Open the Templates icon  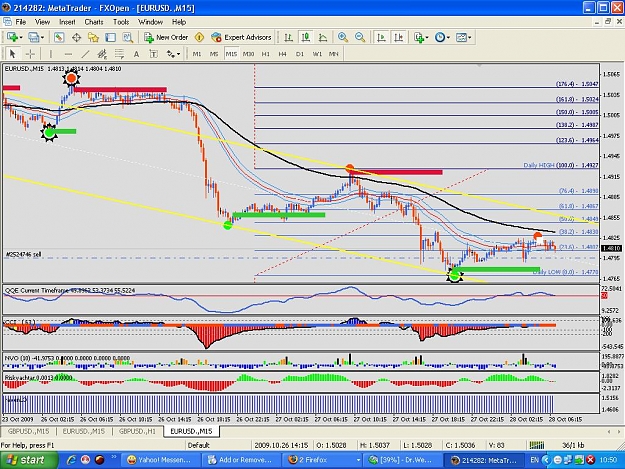point(461,37)
